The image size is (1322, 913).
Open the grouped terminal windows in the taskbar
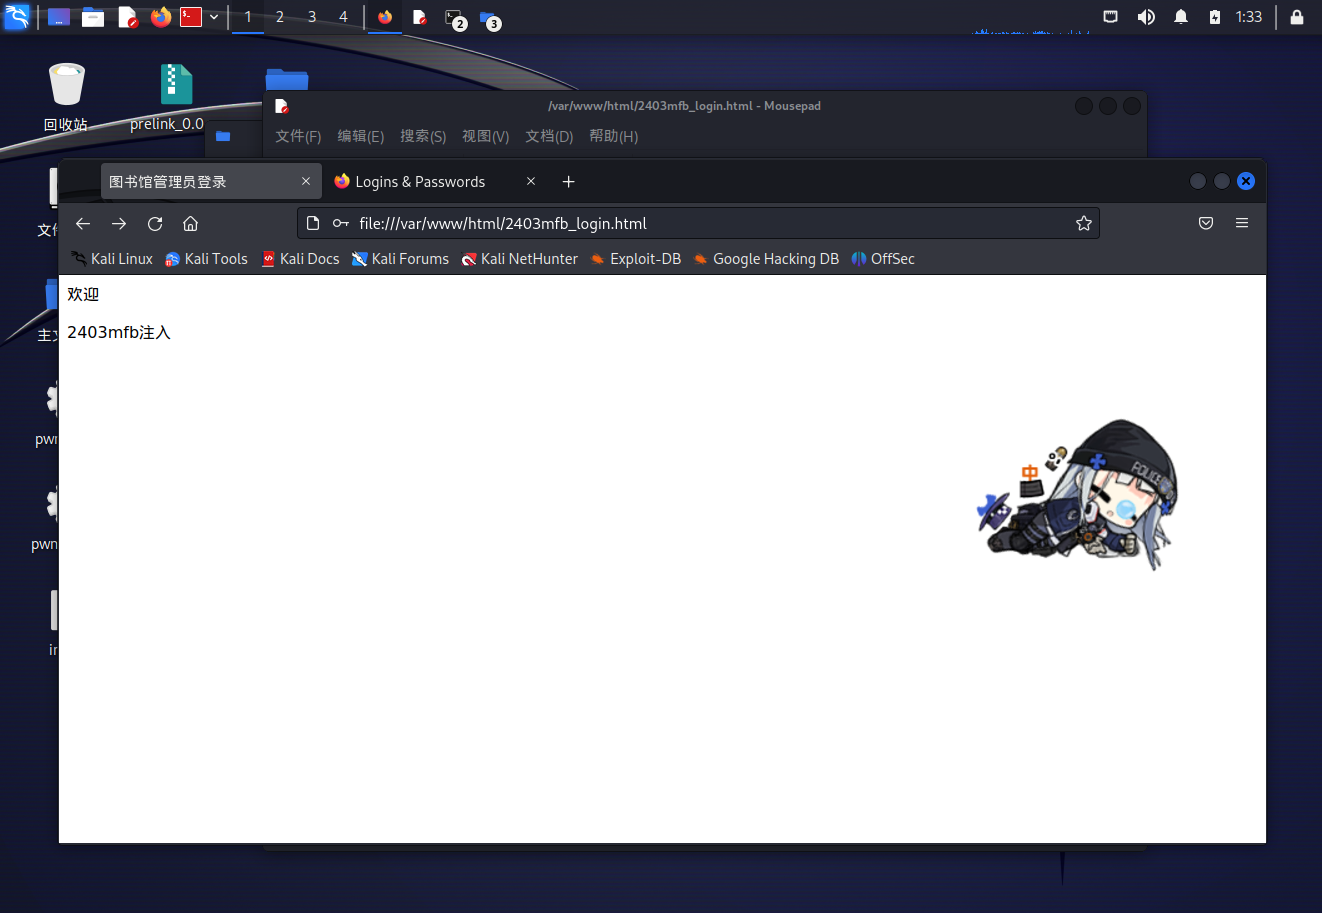[x=455, y=18]
